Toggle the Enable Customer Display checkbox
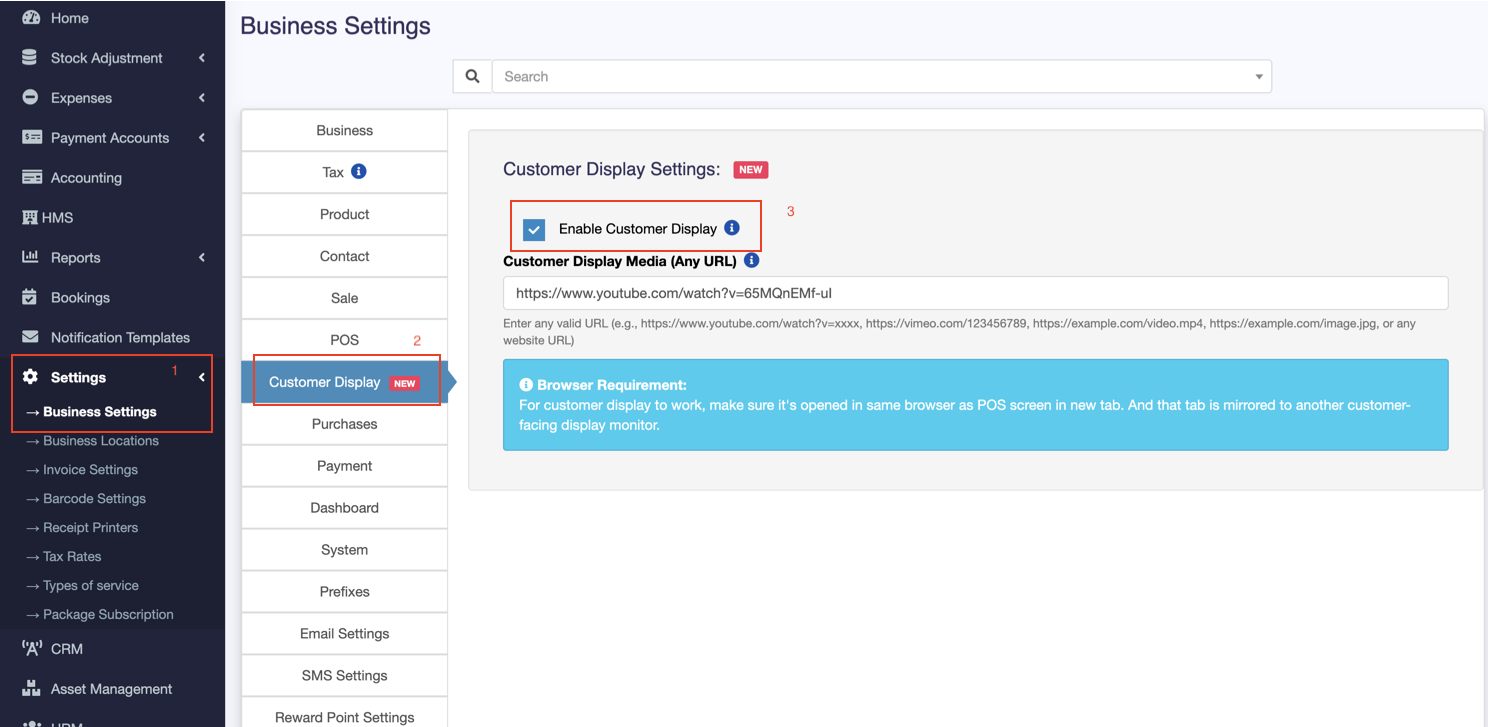This screenshot has height=727, width=1488. click(x=534, y=229)
